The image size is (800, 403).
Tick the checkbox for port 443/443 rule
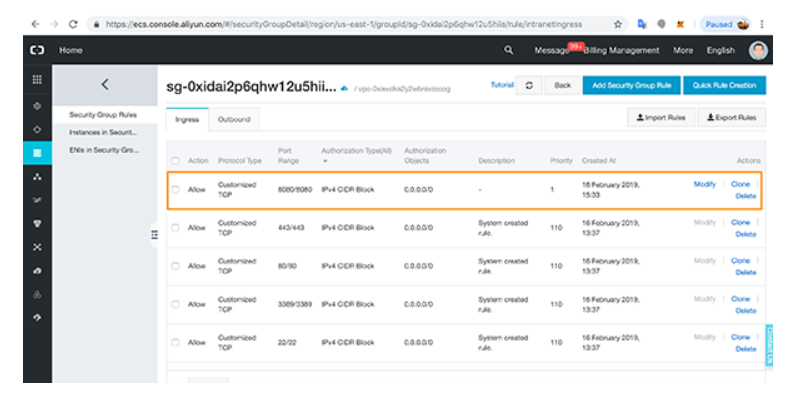[x=176, y=228]
